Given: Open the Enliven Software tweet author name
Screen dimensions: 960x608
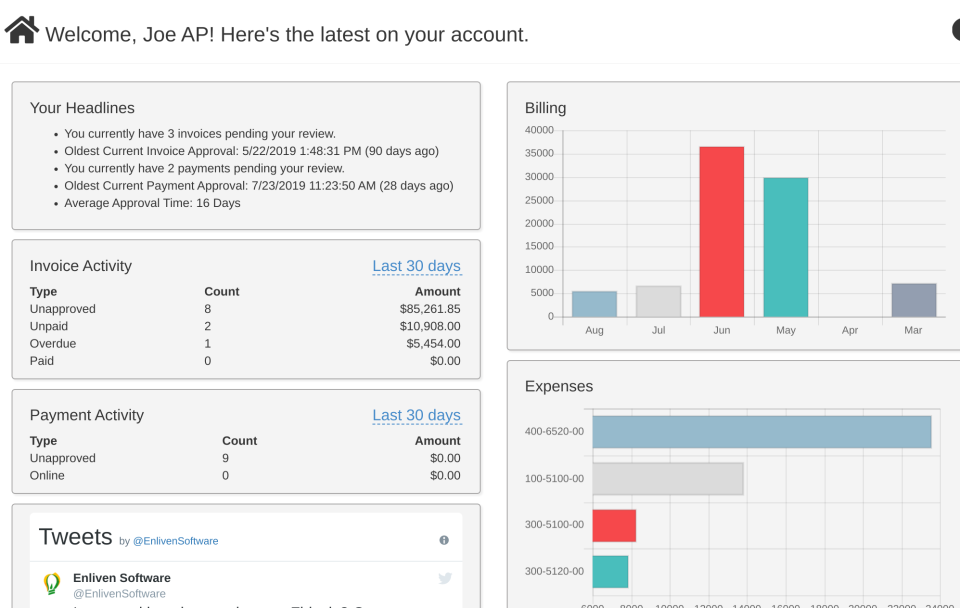Looking at the screenshot, I should point(121,578).
